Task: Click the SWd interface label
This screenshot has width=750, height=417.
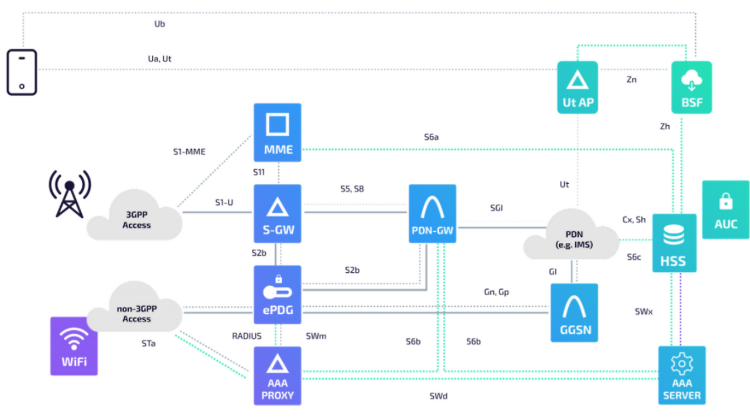Action: [x=439, y=396]
